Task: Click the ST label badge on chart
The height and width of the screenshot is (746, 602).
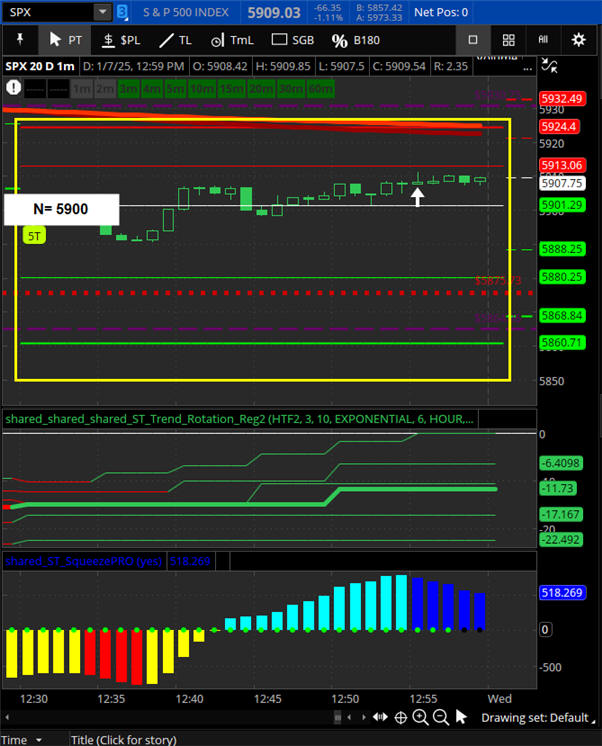Action: [34, 236]
